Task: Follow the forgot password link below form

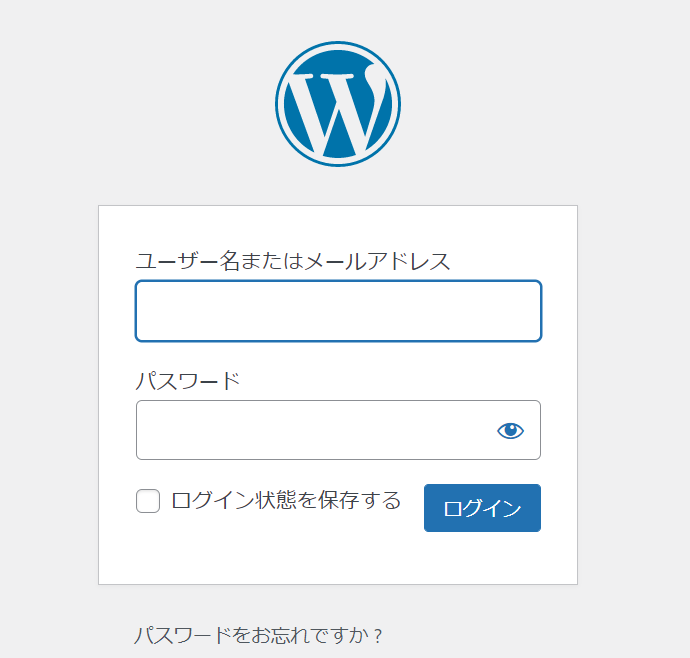Action: (259, 636)
